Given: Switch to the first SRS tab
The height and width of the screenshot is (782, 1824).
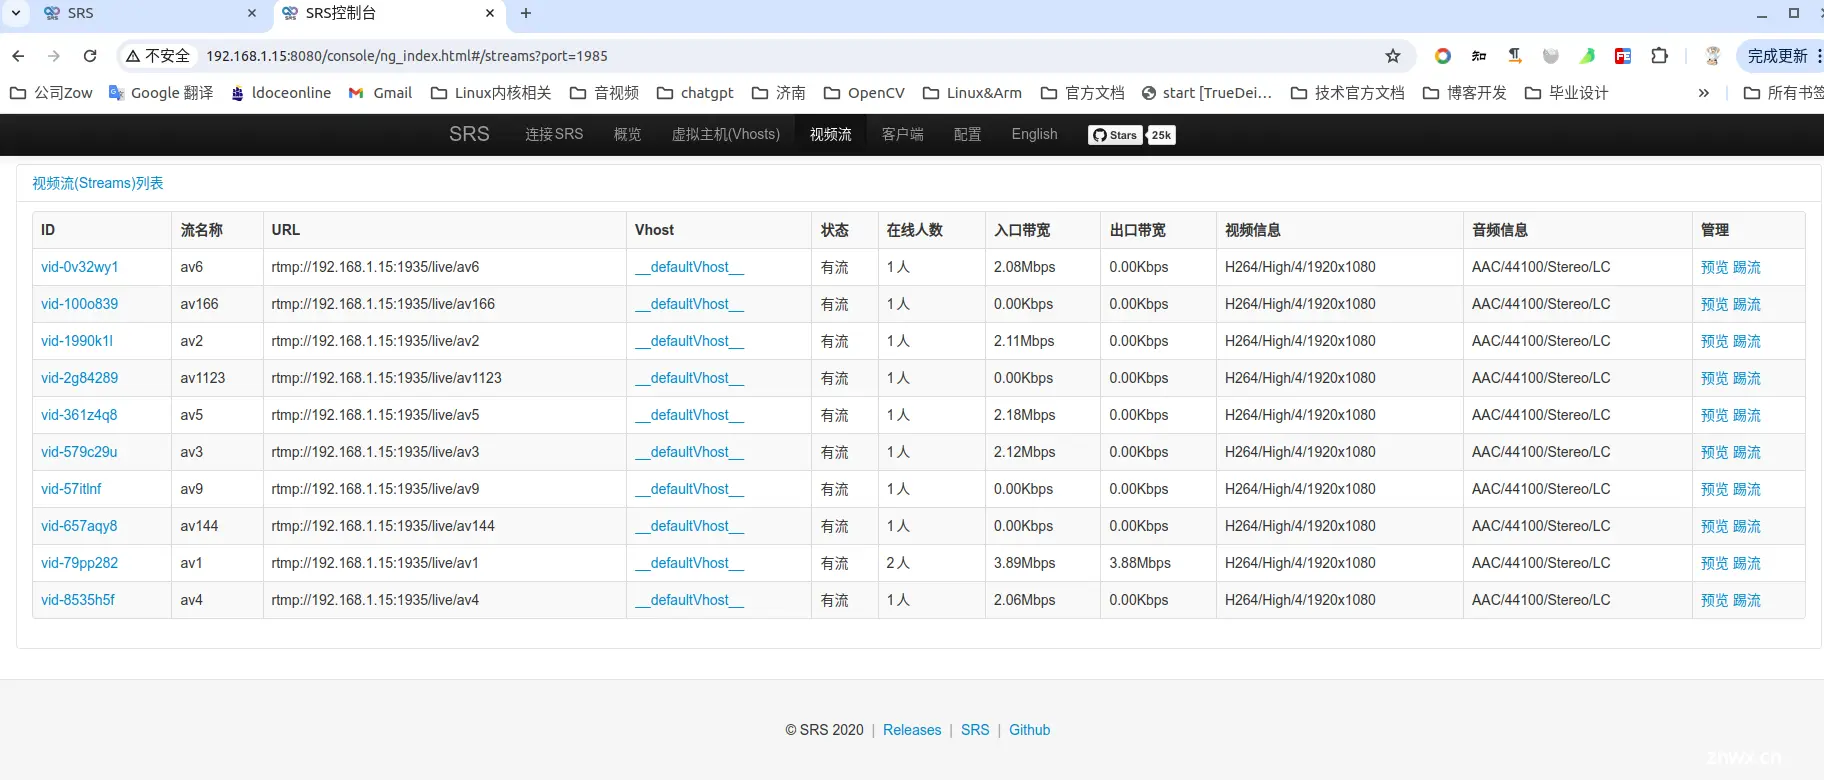Looking at the screenshot, I should pyautogui.click(x=151, y=13).
